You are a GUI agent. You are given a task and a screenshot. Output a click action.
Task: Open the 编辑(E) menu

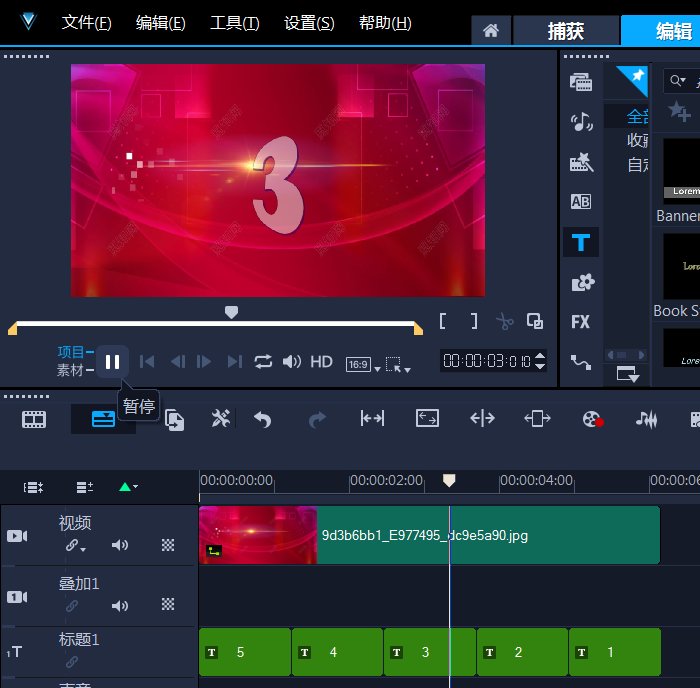coord(161,23)
